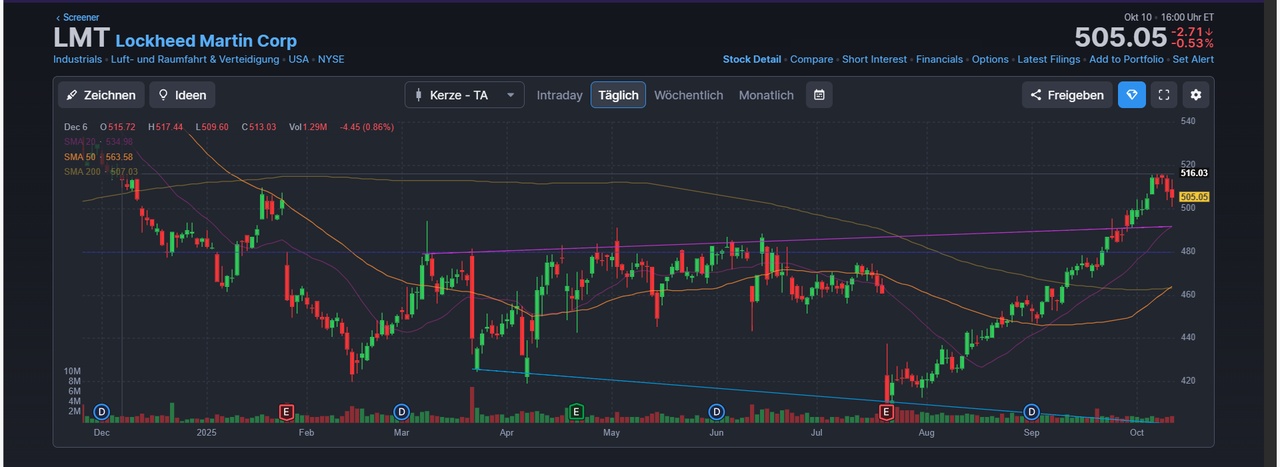1280x467 pixels.
Task: Open the Zeichnen drawing tools
Action: (x=101, y=95)
